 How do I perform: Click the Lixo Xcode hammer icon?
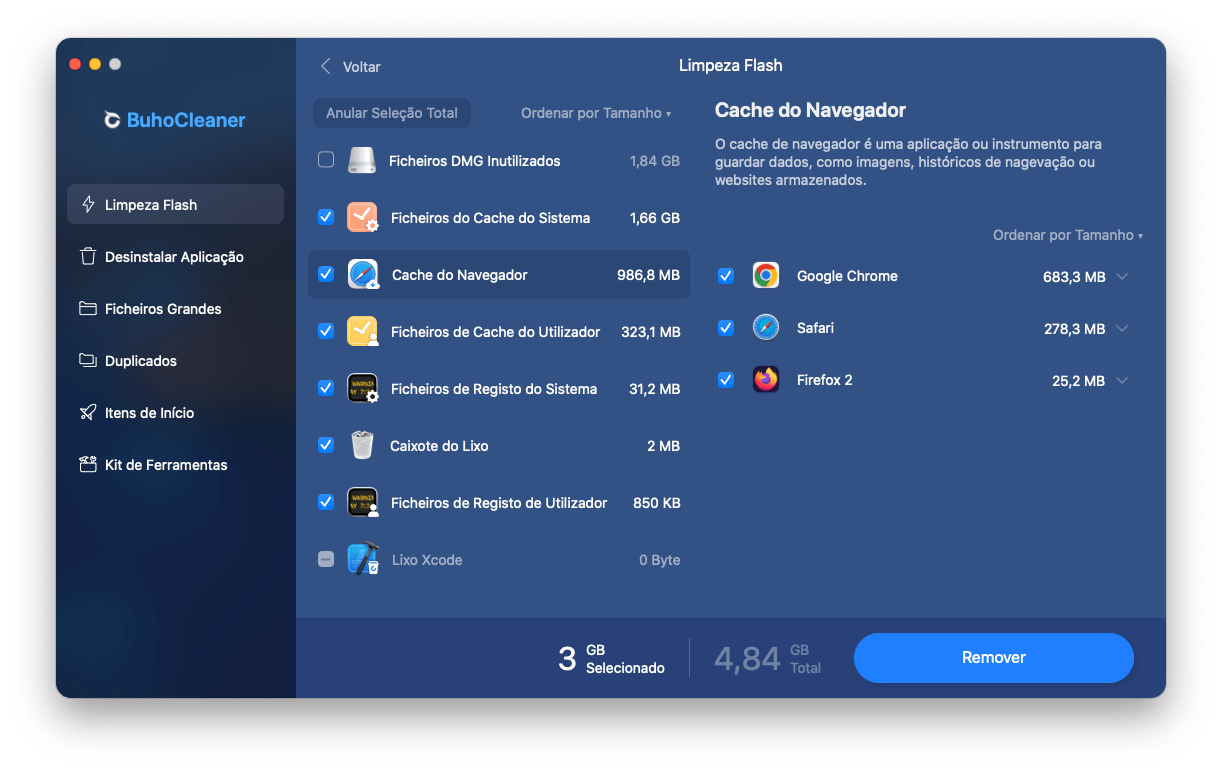click(362, 559)
